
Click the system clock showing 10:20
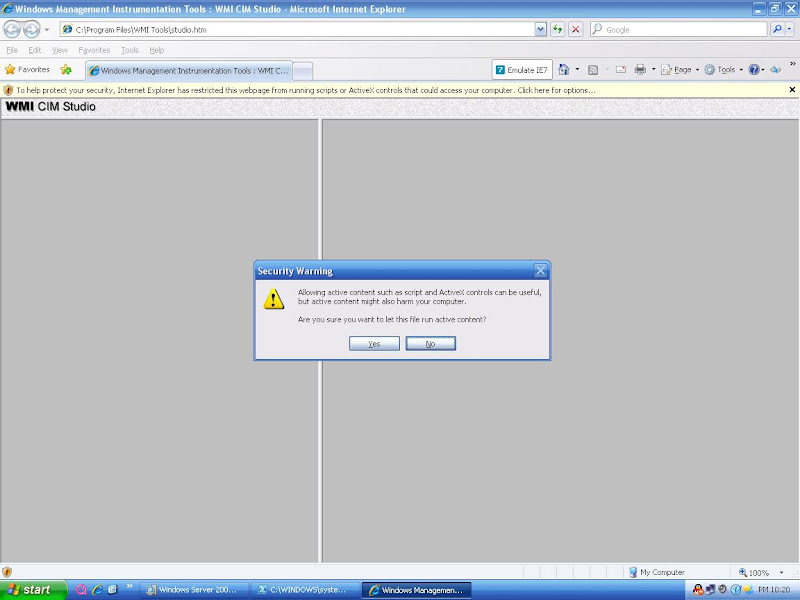point(774,590)
